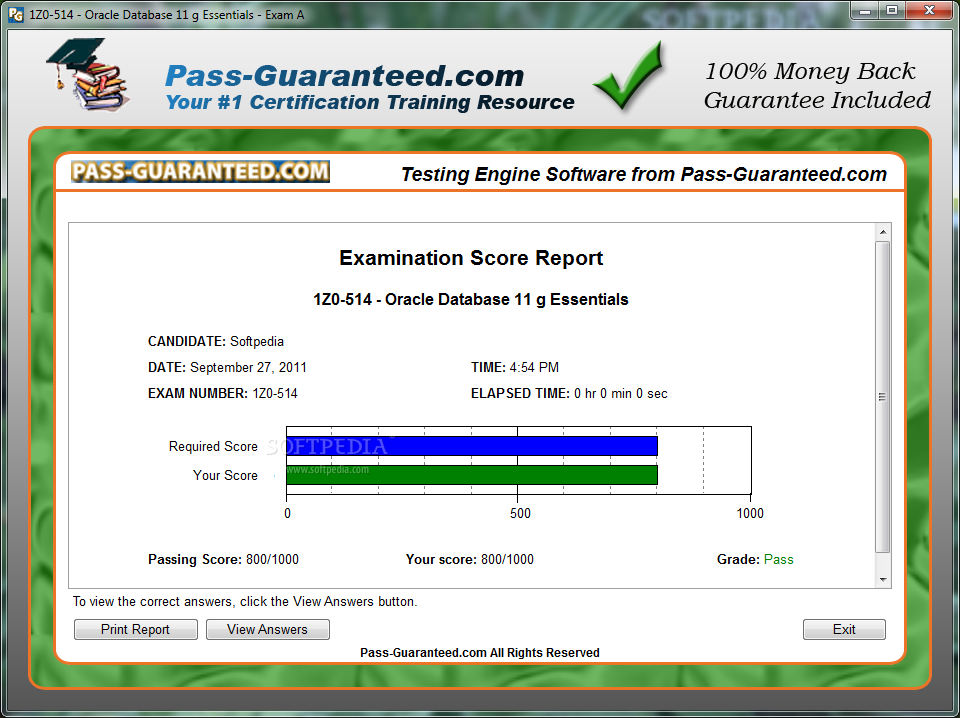Click the green checkmark graphic

tap(629, 76)
